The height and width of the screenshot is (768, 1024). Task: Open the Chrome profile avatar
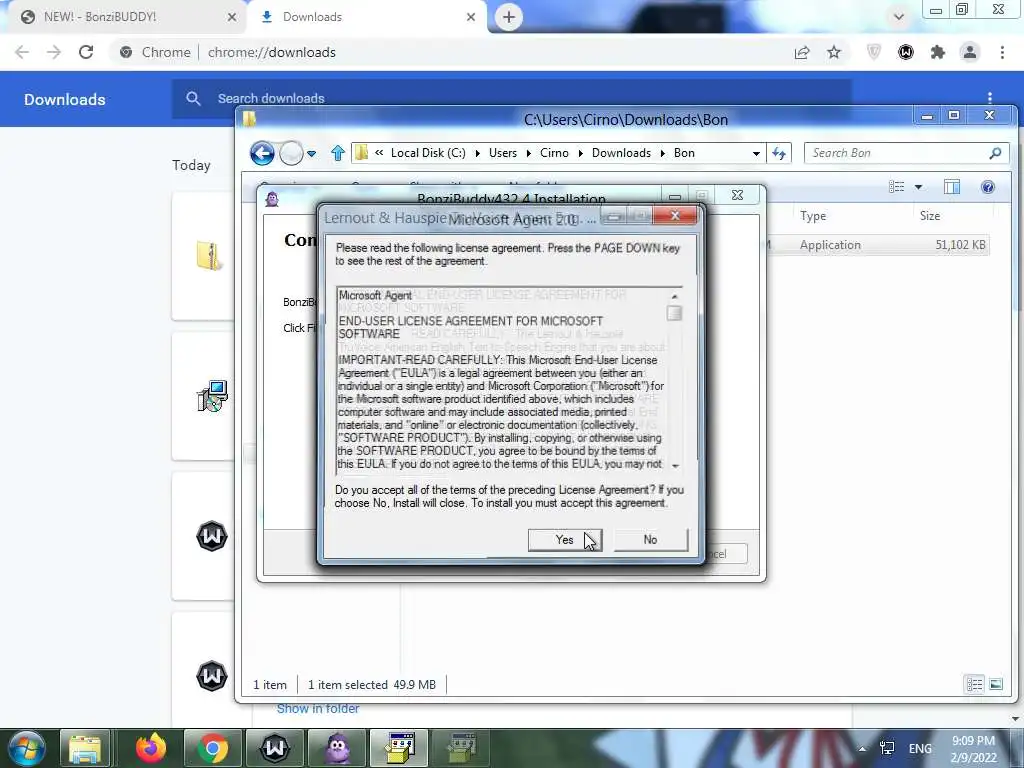pos(970,52)
